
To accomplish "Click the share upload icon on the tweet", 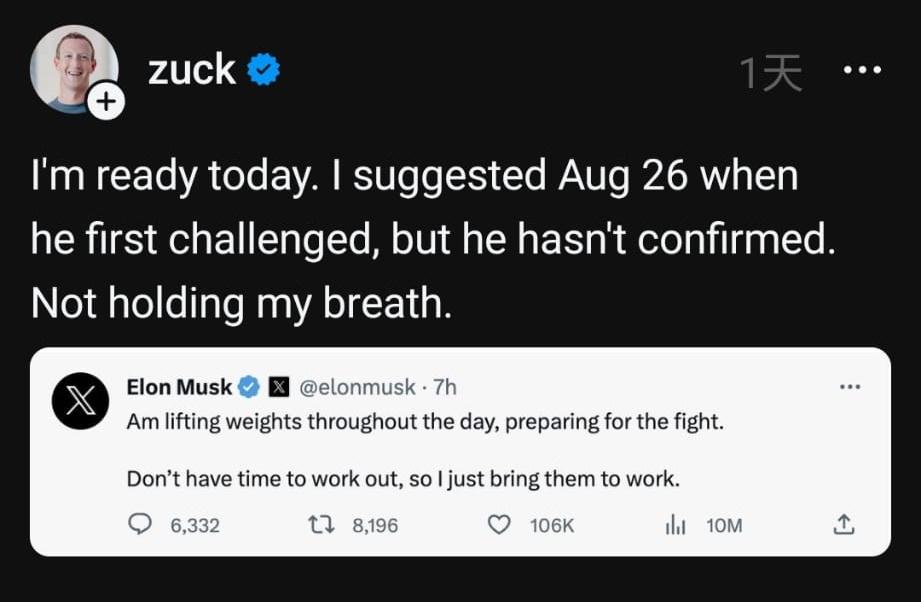I will pos(843,524).
